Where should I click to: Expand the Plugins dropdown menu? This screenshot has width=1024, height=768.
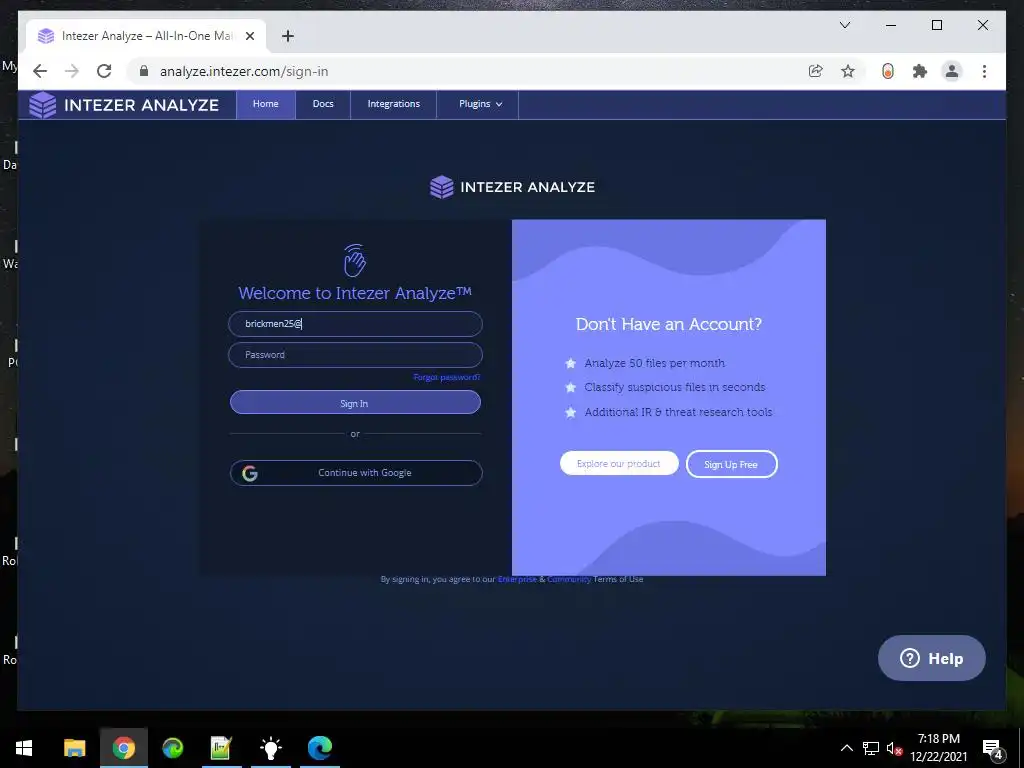480,104
